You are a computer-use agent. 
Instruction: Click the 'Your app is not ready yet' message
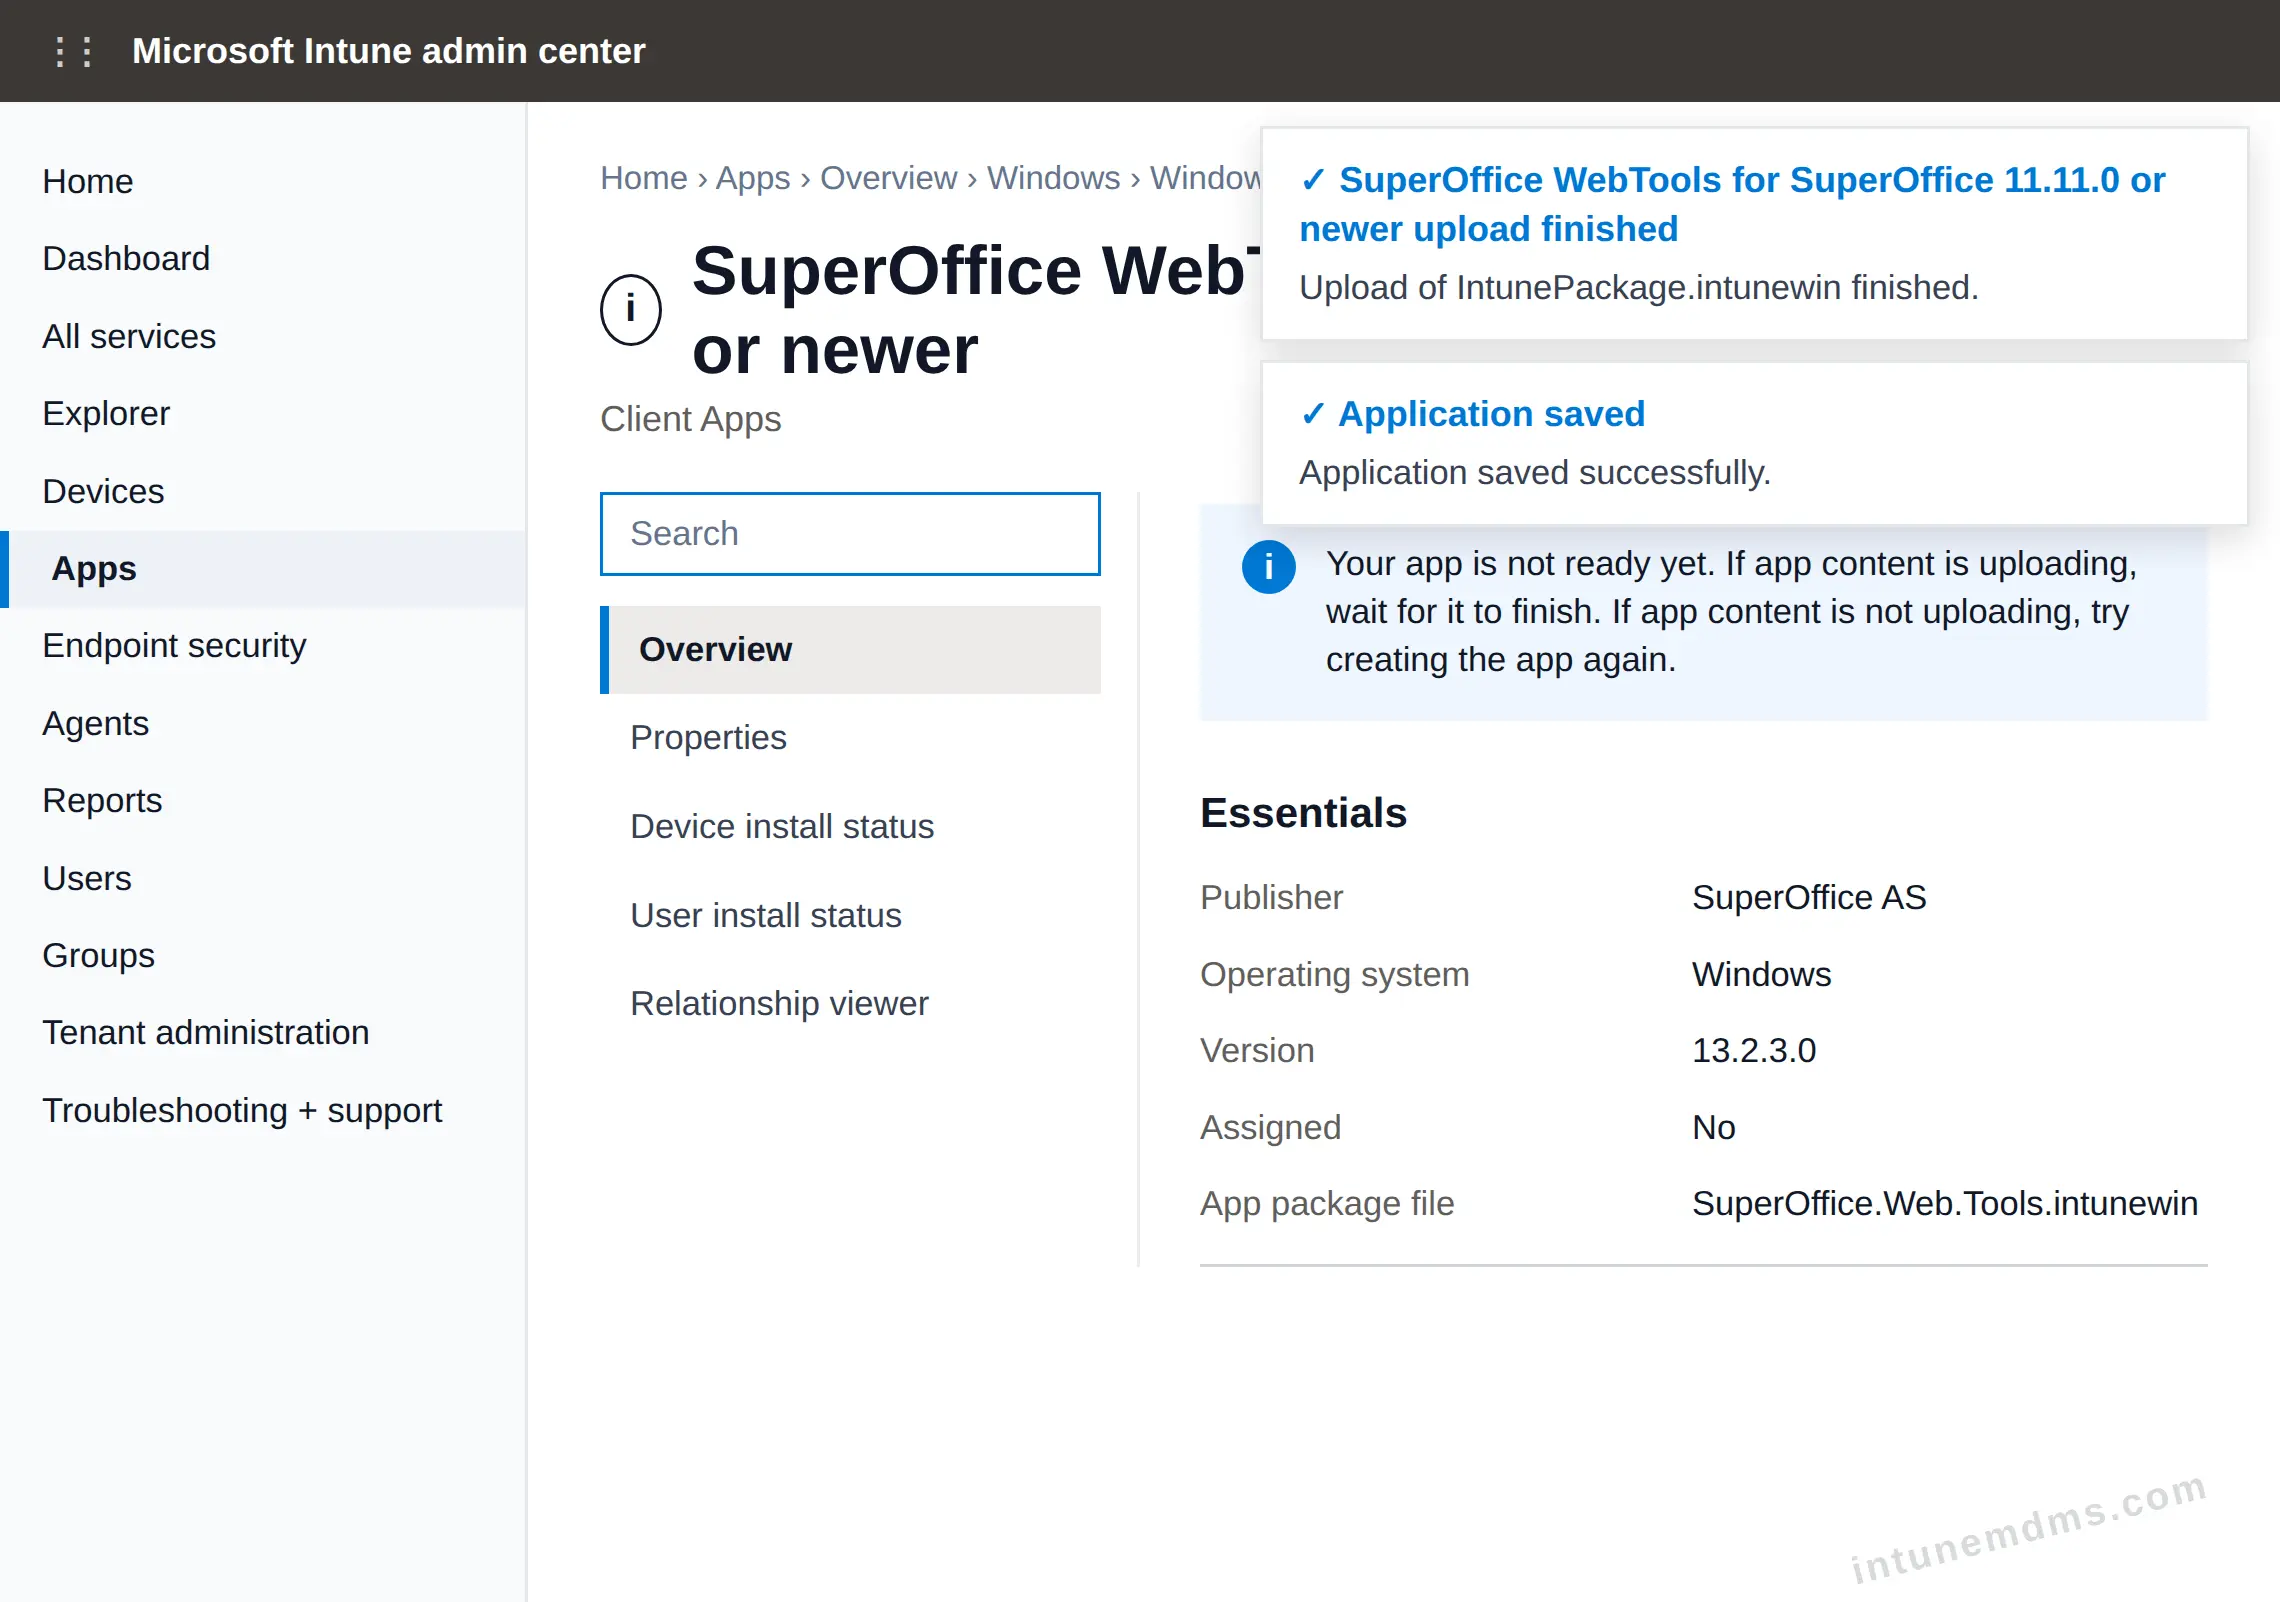[x=1732, y=611]
